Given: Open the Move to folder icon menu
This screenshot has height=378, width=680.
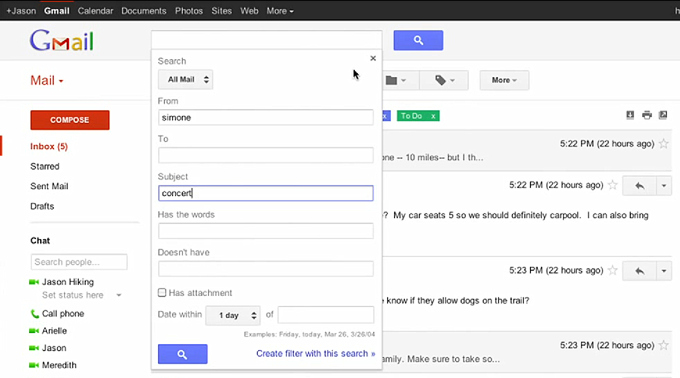Looking at the screenshot, I should pyautogui.click(x=396, y=80).
